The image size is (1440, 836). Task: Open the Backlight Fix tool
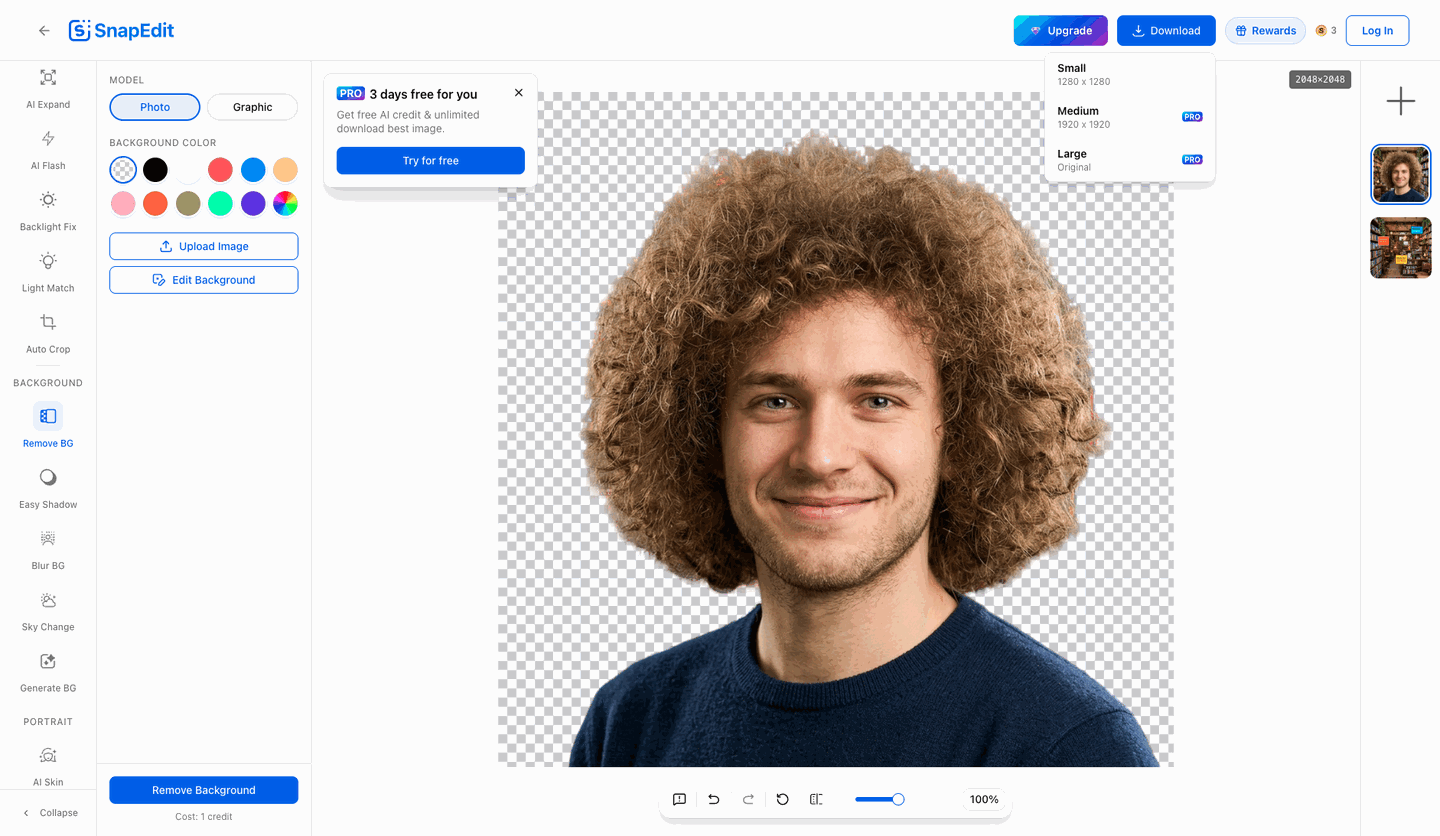tap(48, 211)
